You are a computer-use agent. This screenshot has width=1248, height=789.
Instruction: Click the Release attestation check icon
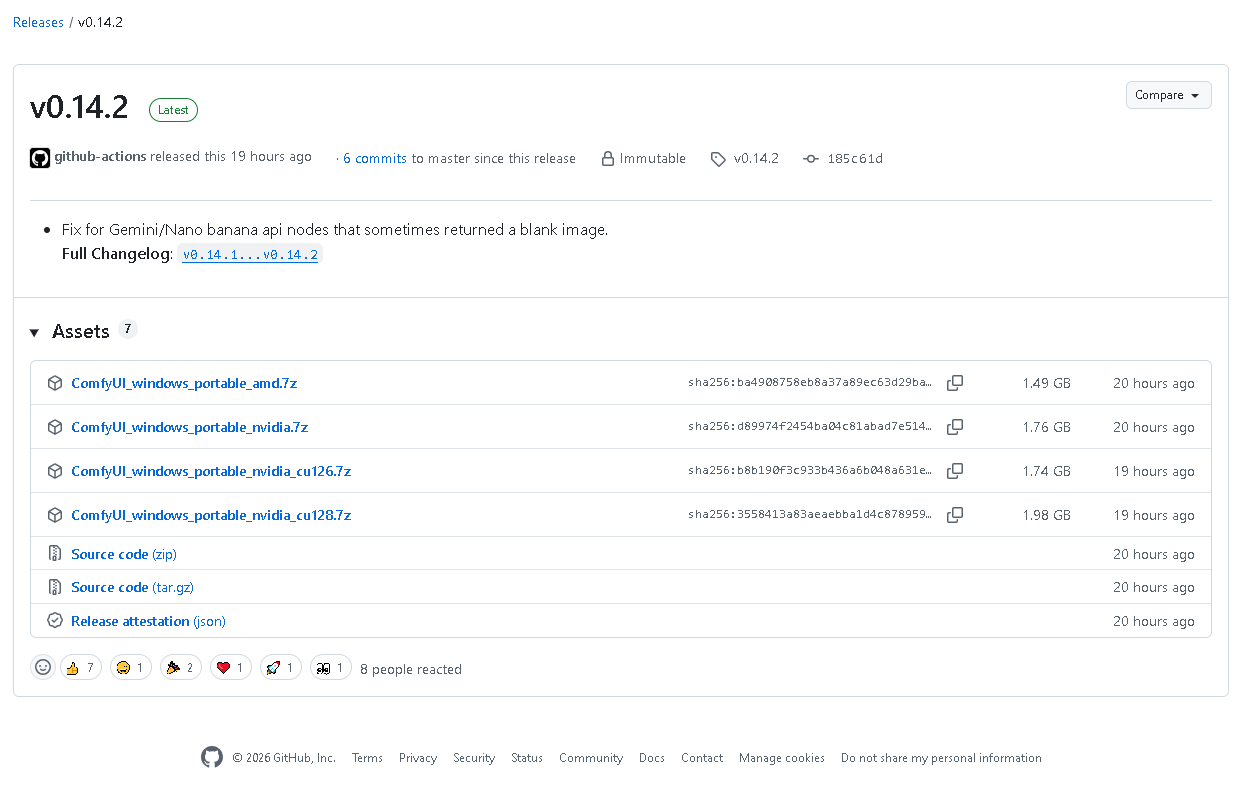(x=55, y=621)
